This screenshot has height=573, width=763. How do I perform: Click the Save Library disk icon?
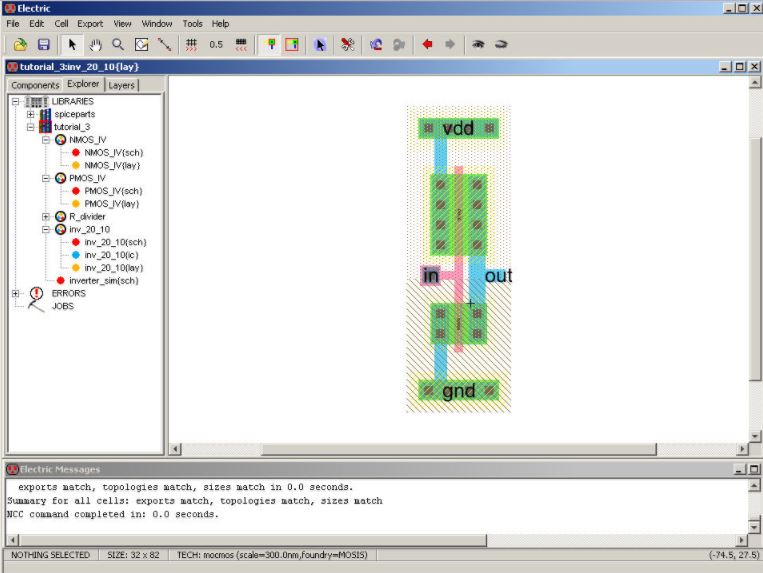pyautogui.click(x=43, y=44)
